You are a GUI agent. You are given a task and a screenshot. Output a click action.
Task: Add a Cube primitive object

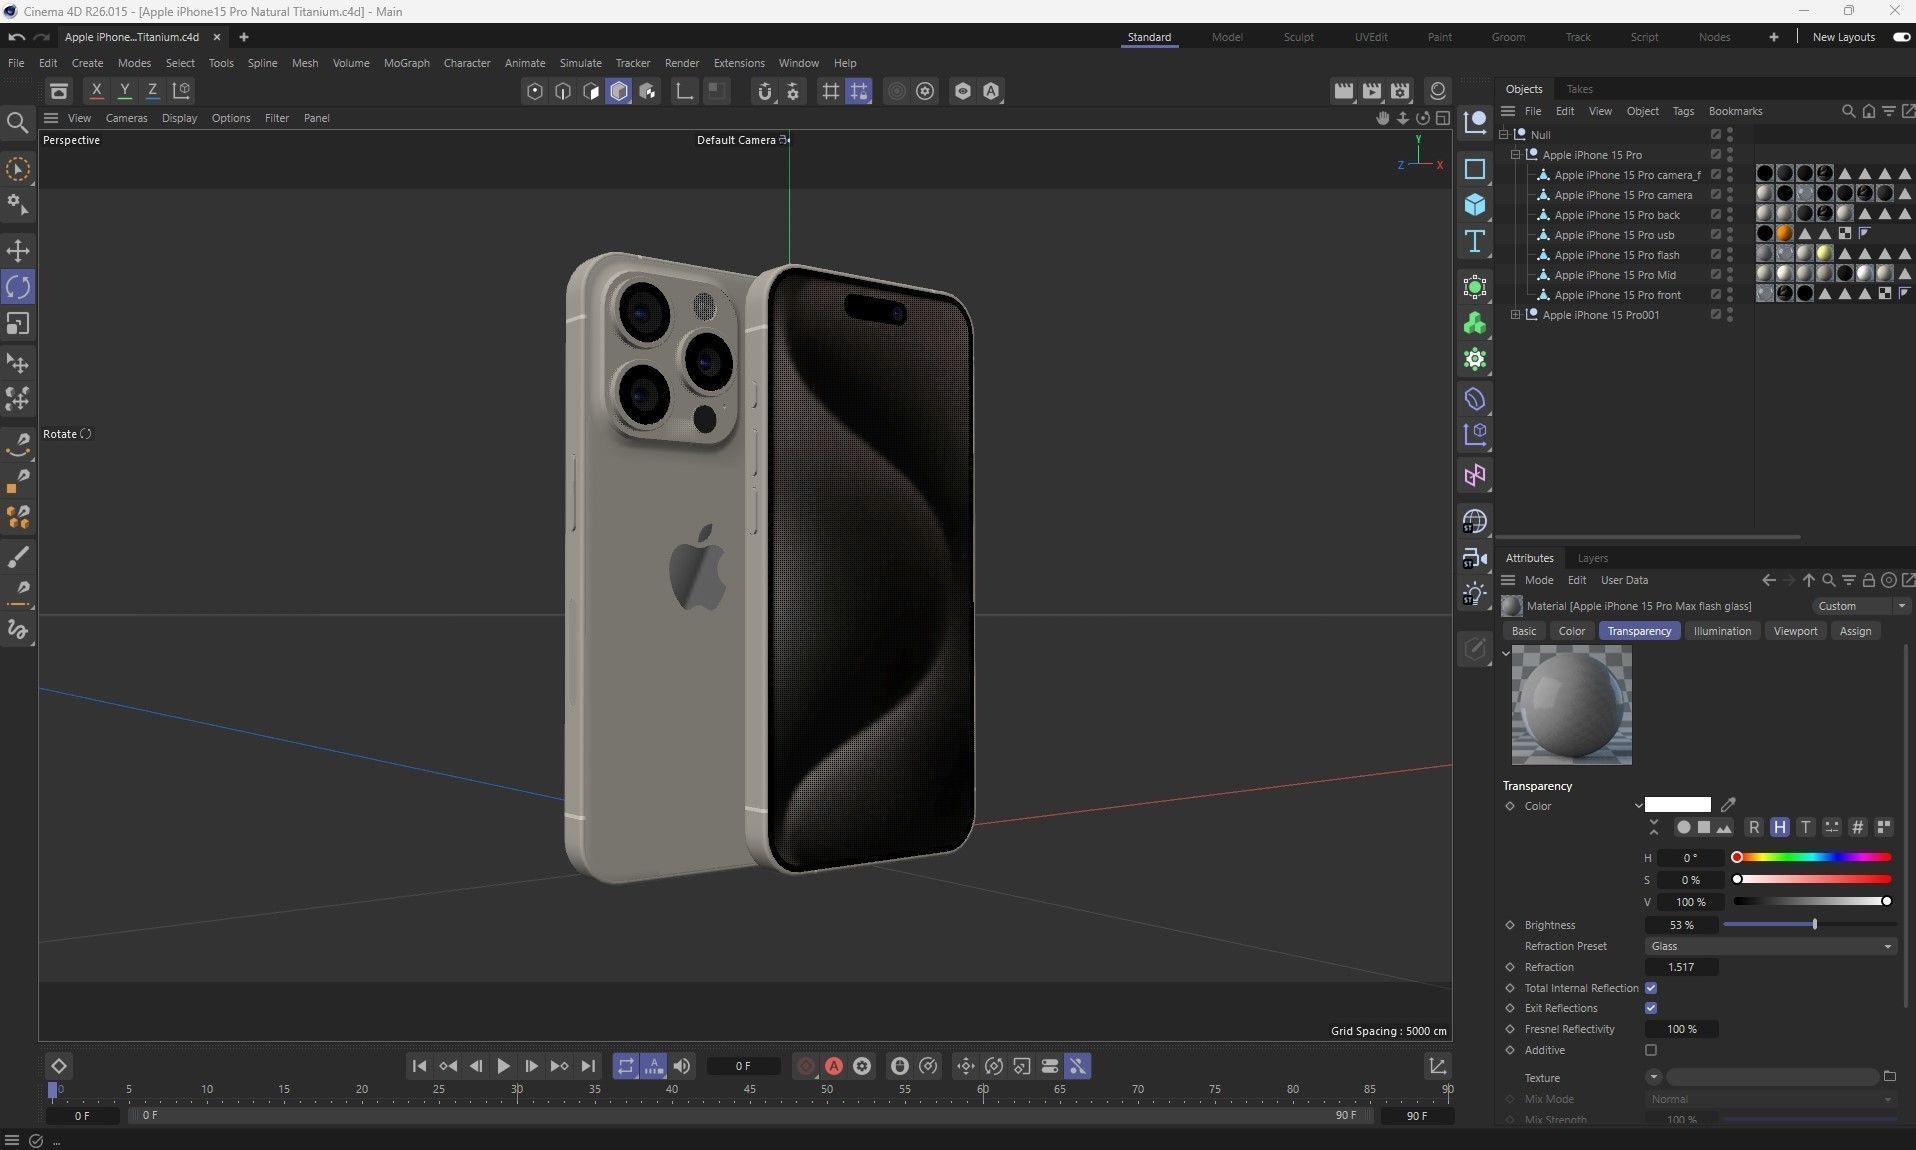tap(1475, 205)
